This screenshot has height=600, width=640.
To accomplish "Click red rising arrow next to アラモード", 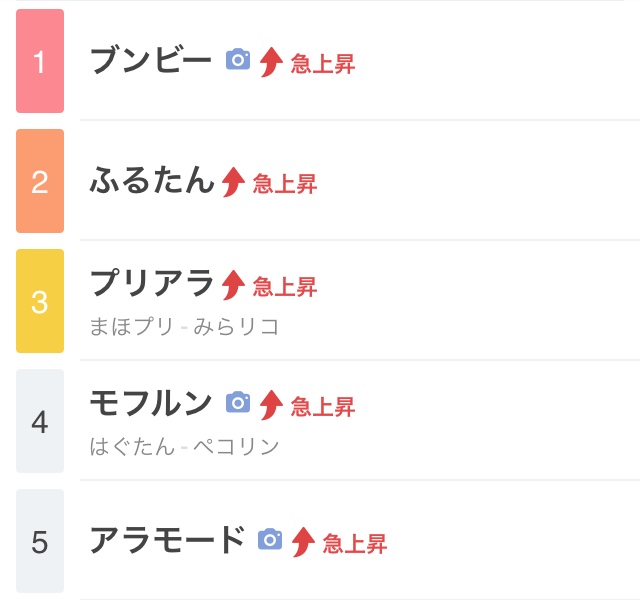I will pos(303,542).
